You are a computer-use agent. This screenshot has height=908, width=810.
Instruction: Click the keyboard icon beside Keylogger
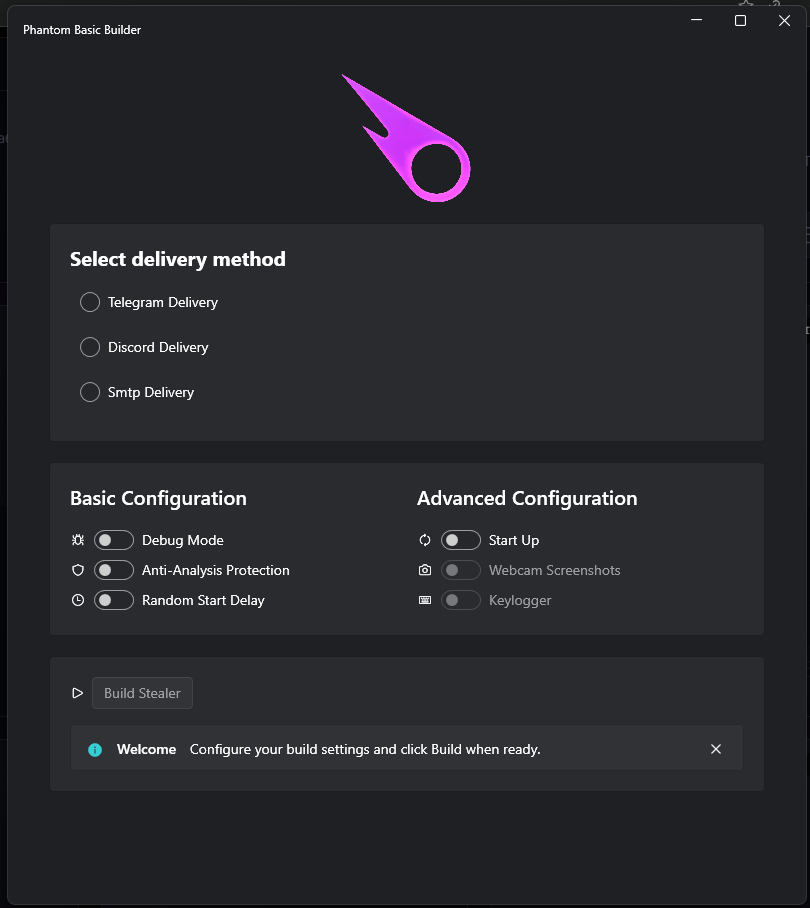(x=425, y=600)
